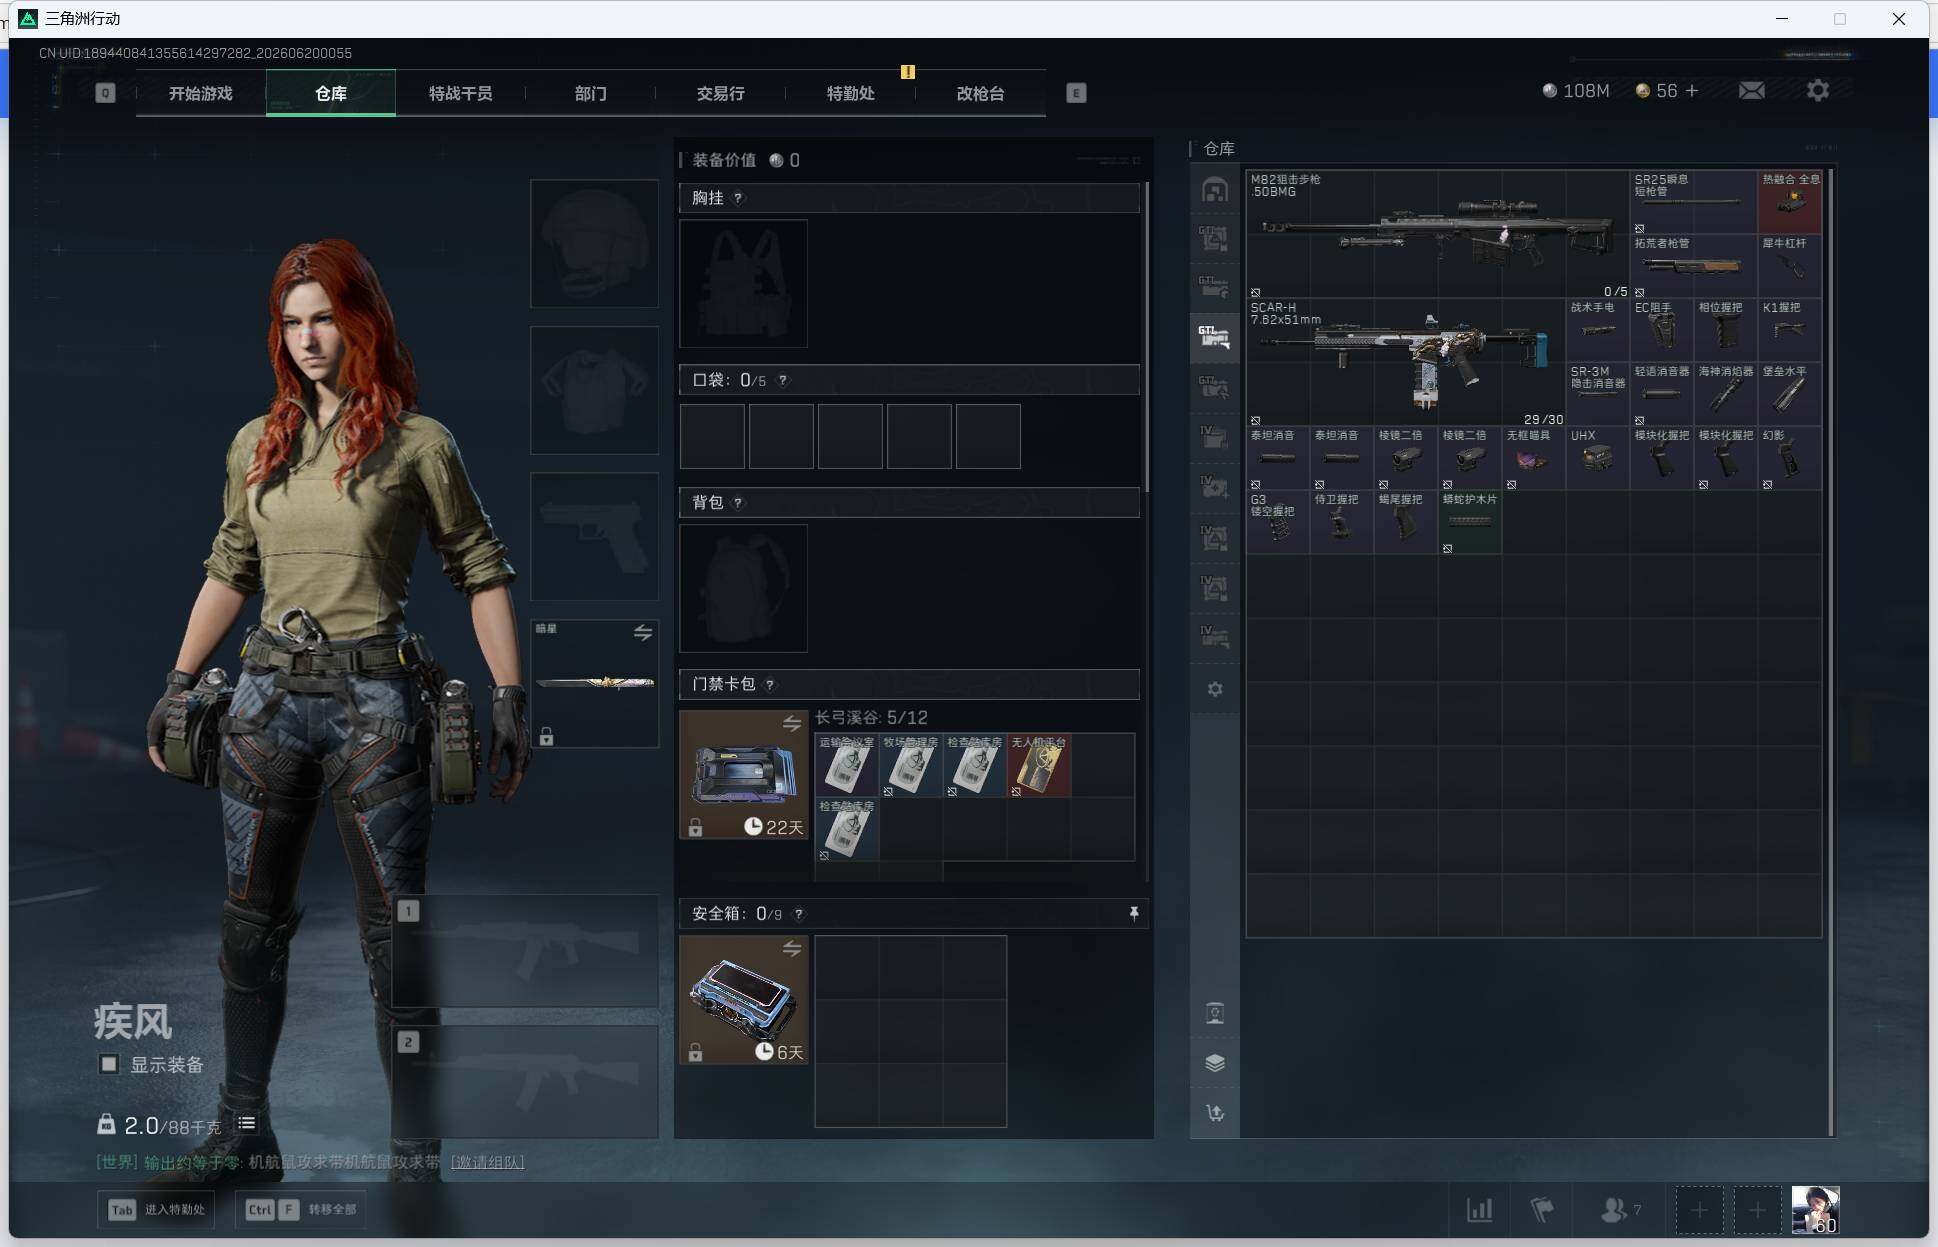
Task: Click the help icon next to 安全箱
Action: click(x=798, y=913)
